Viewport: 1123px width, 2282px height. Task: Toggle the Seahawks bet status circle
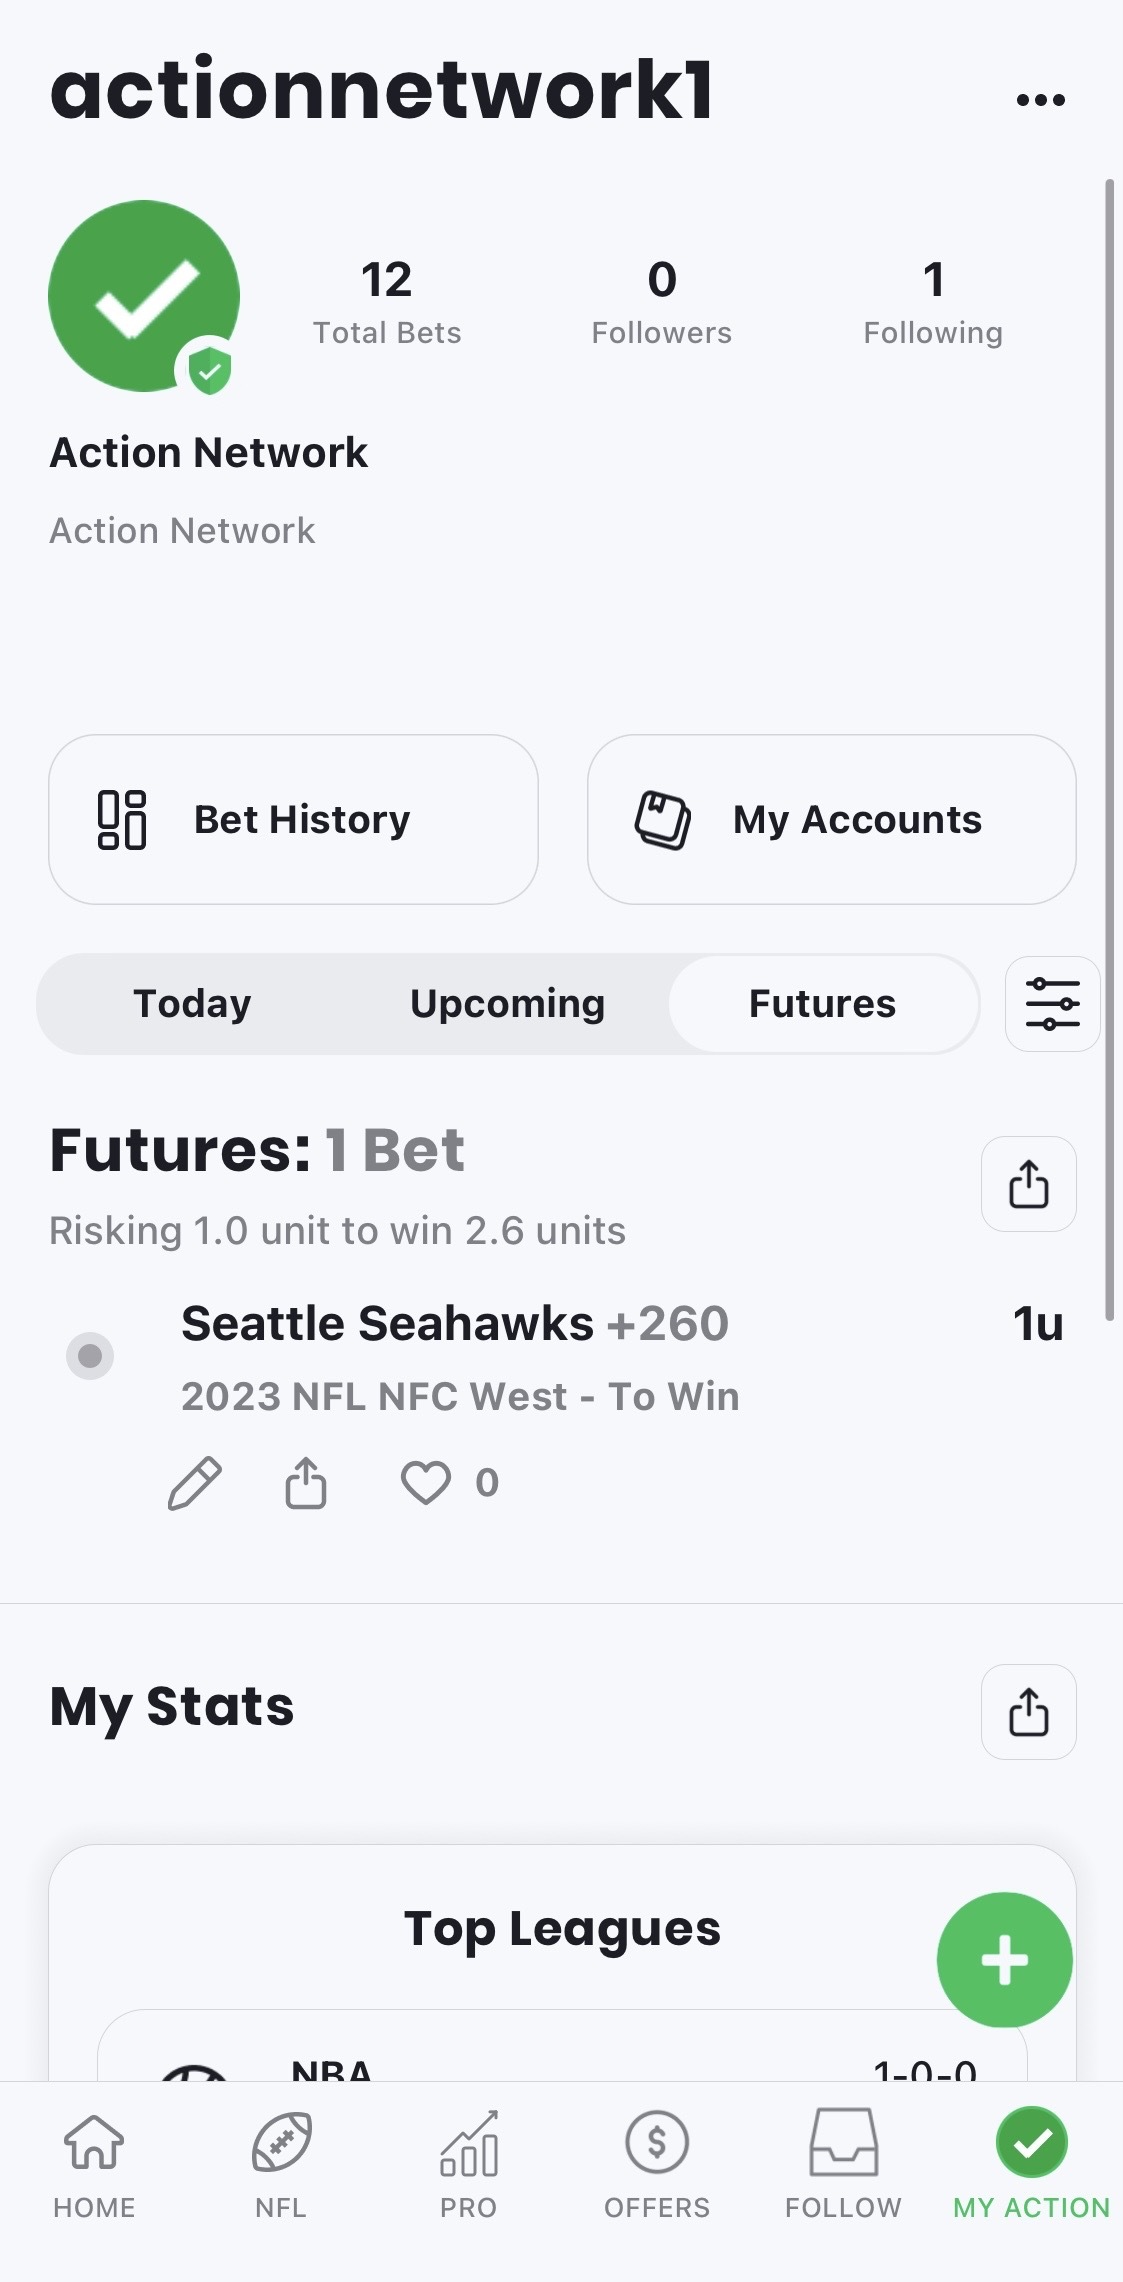(90, 1356)
